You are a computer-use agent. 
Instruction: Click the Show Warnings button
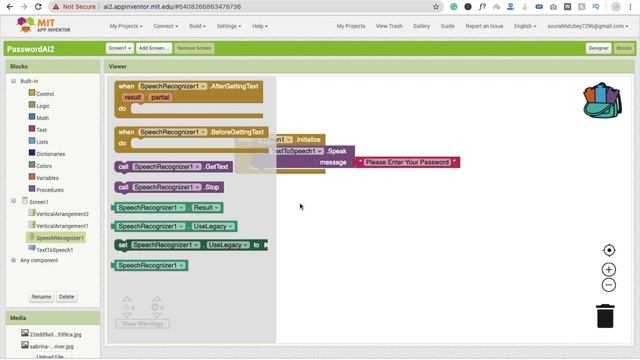point(142,324)
